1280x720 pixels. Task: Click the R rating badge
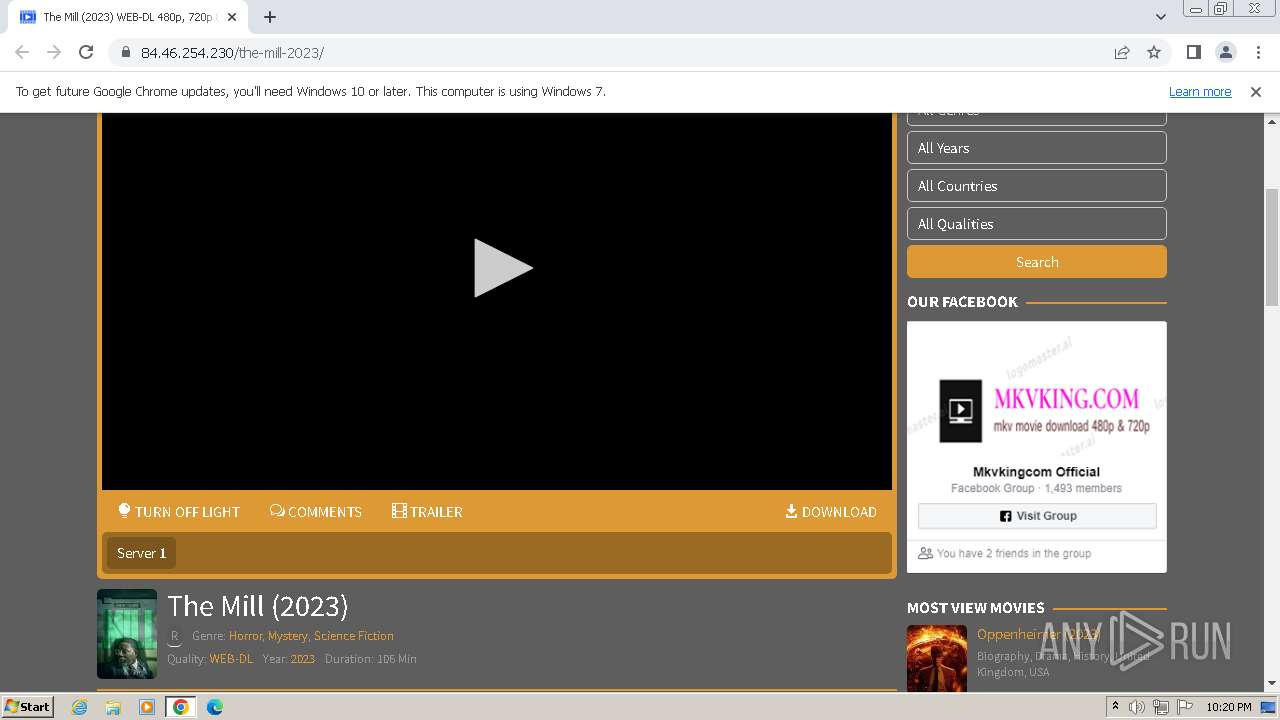pos(175,636)
